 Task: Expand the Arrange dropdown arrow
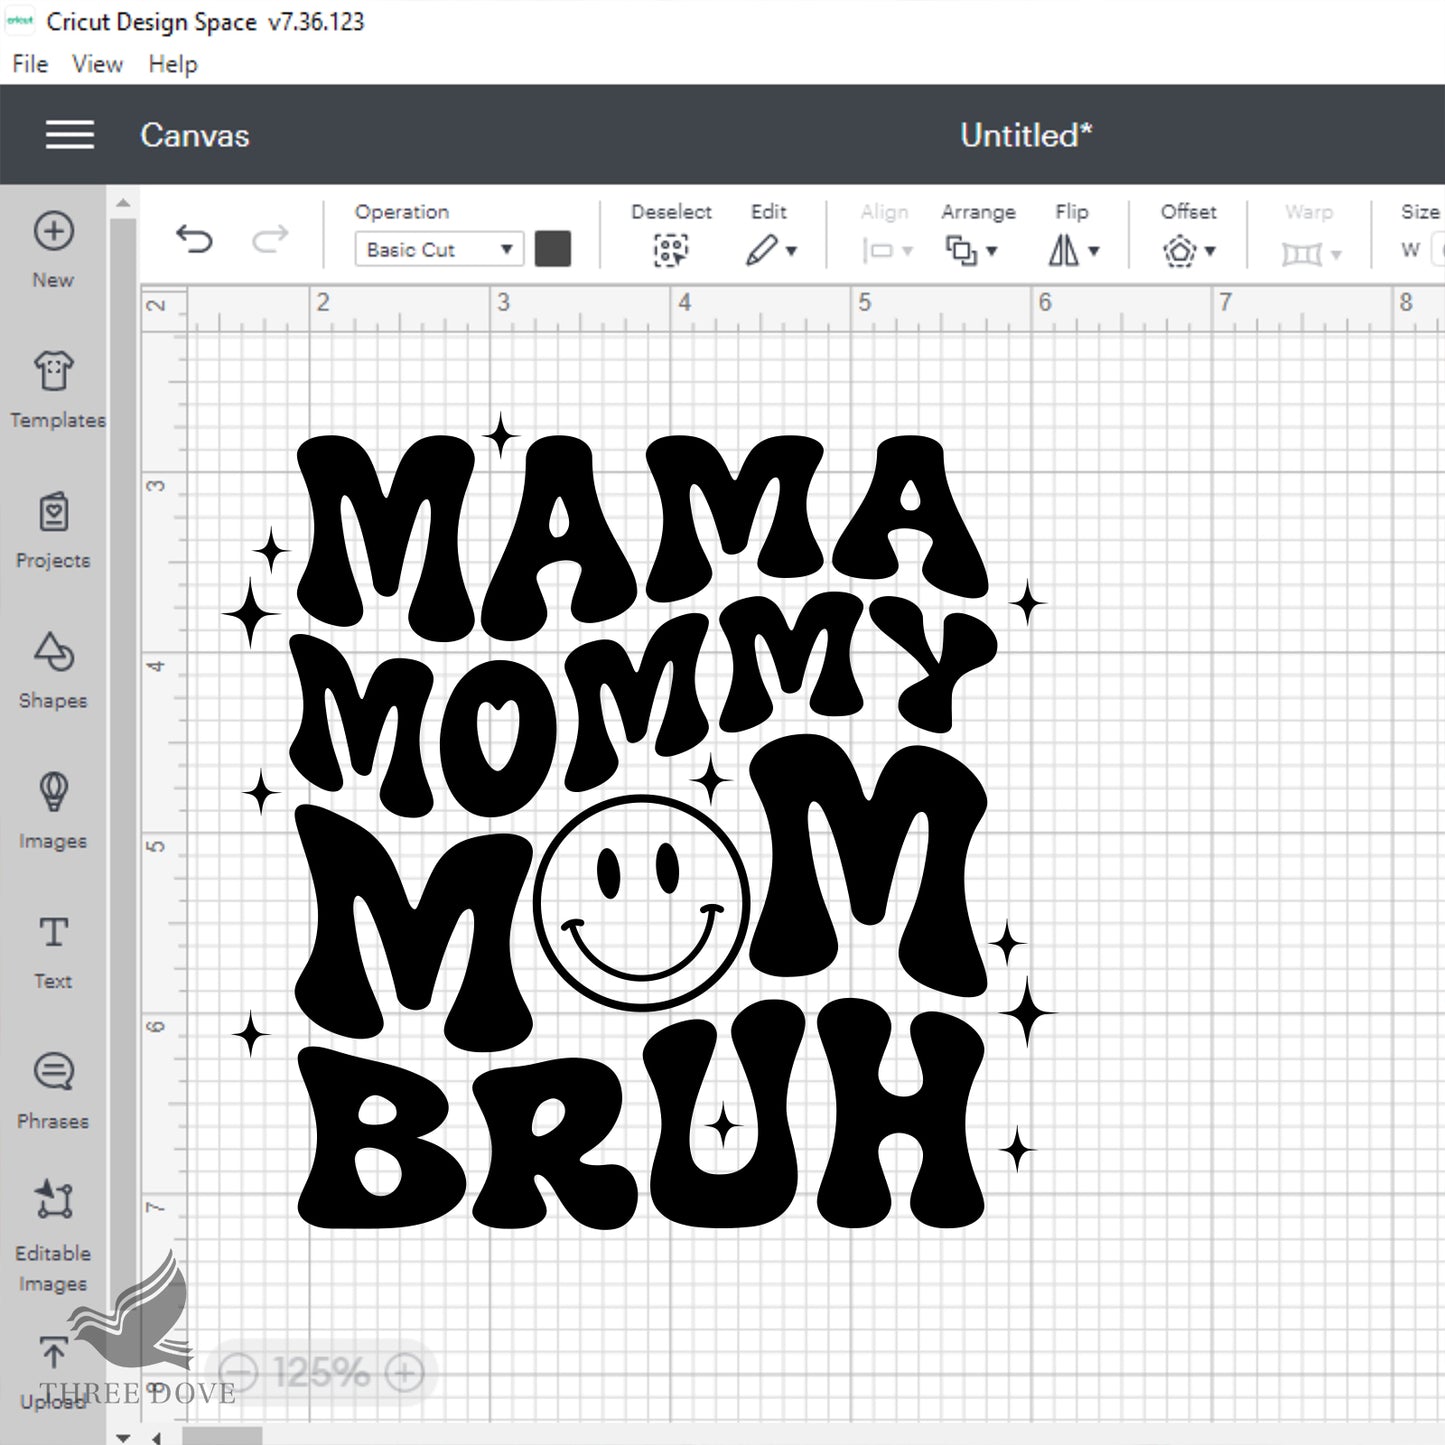coord(992,251)
